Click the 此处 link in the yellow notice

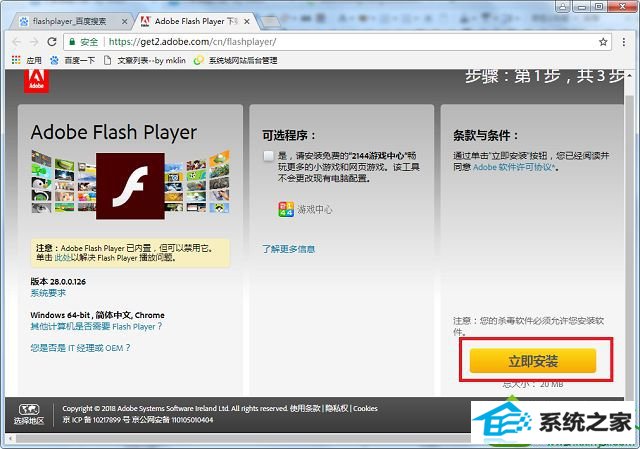click(62, 258)
